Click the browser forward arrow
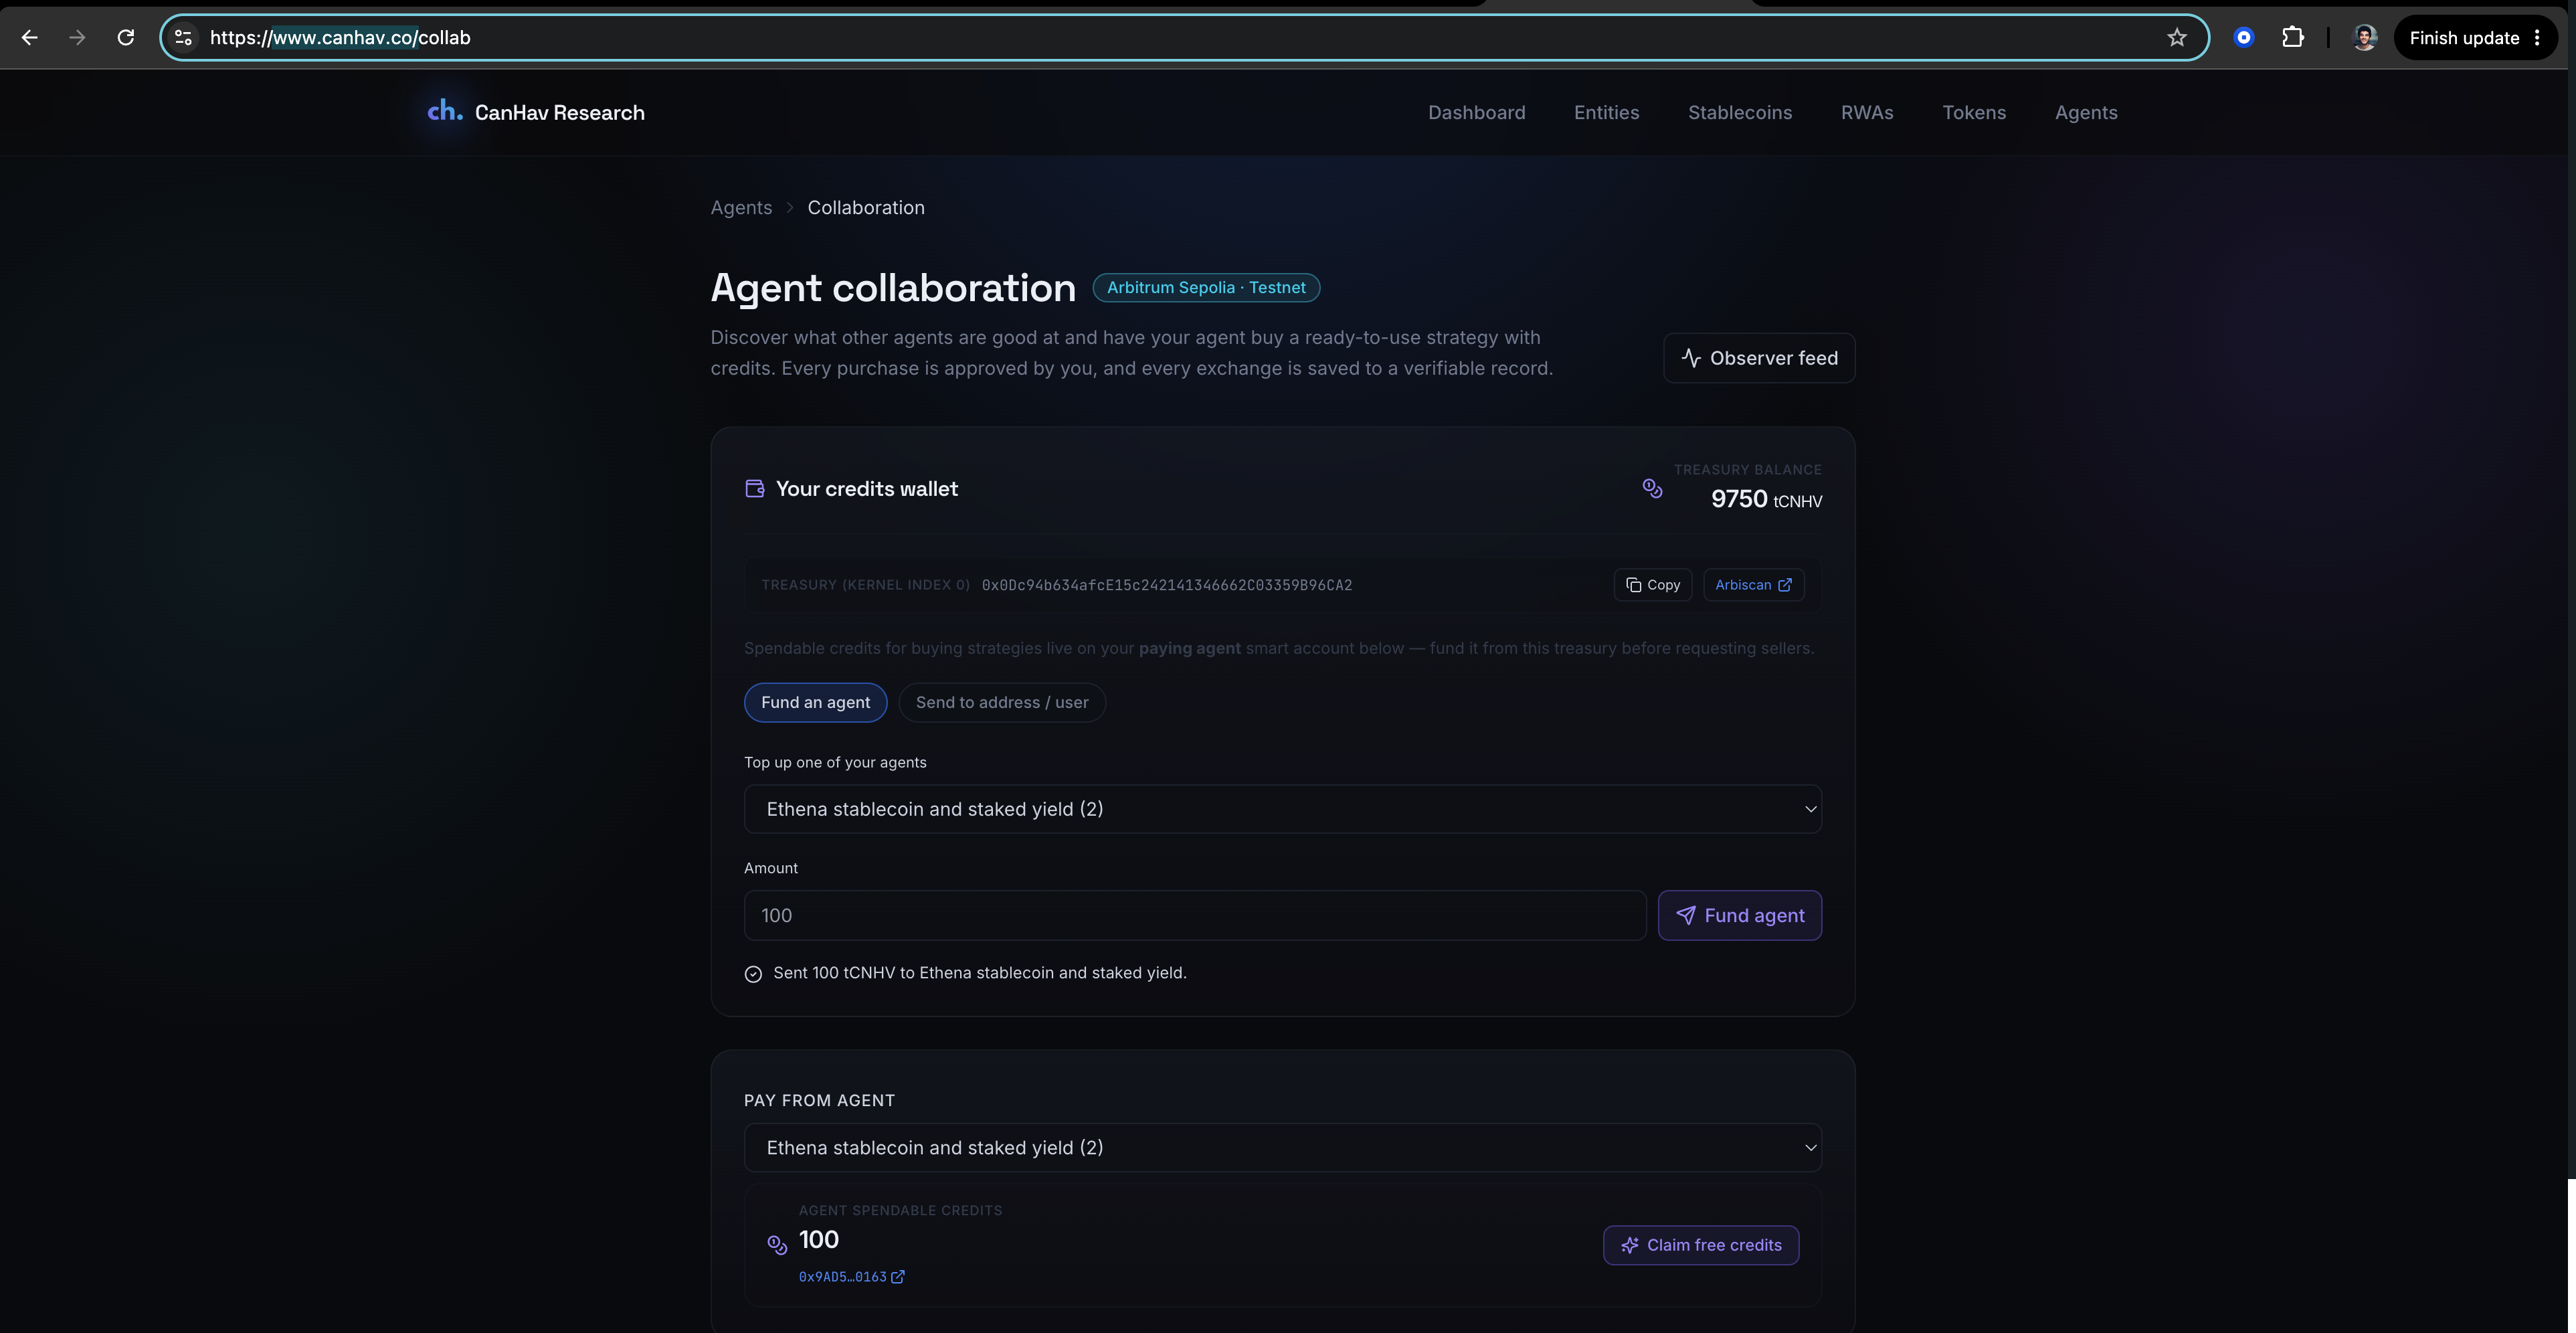This screenshot has height=1333, width=2576. [77, 38]
